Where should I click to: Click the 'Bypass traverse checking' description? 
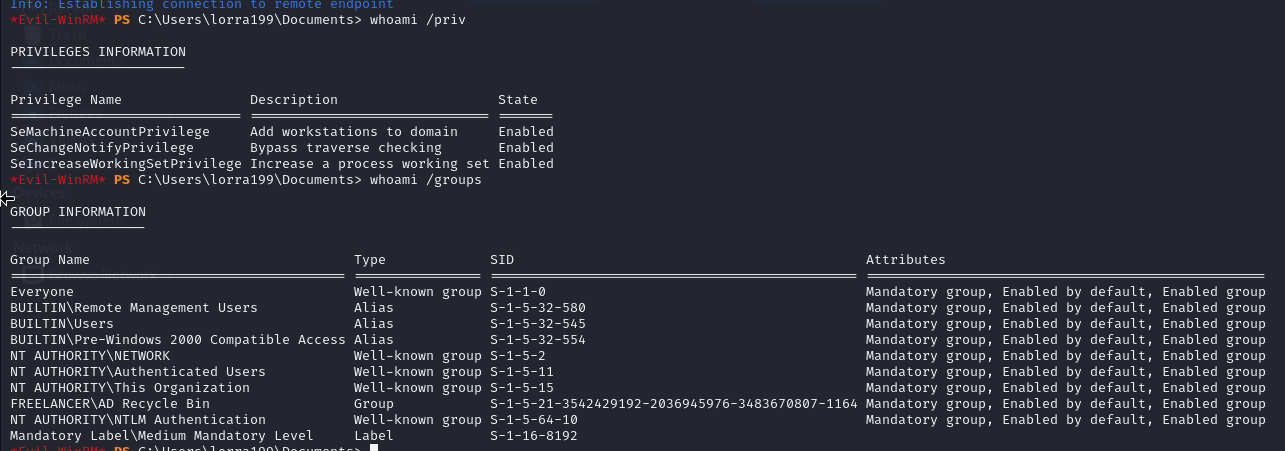pyautogui.click(x=346, y=148)
